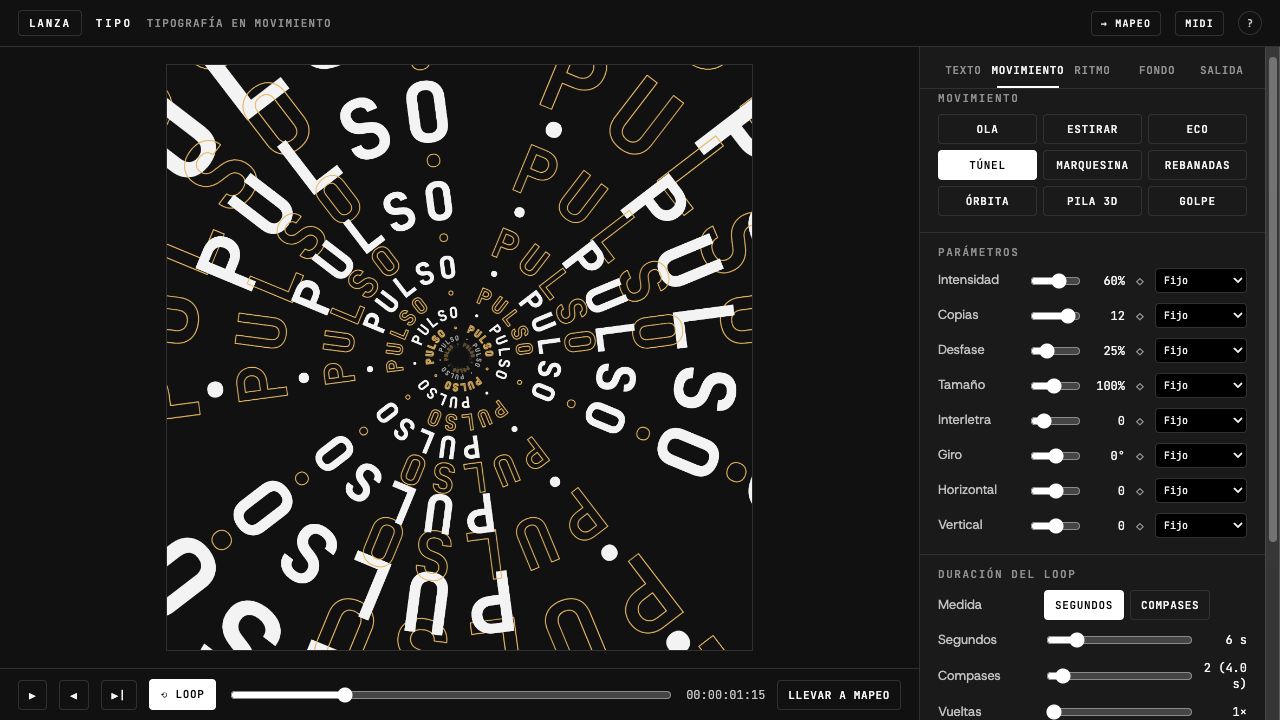Set loop measure to Compases
The height and width of the screenshot is (720, 1280).
[1170, 605]
